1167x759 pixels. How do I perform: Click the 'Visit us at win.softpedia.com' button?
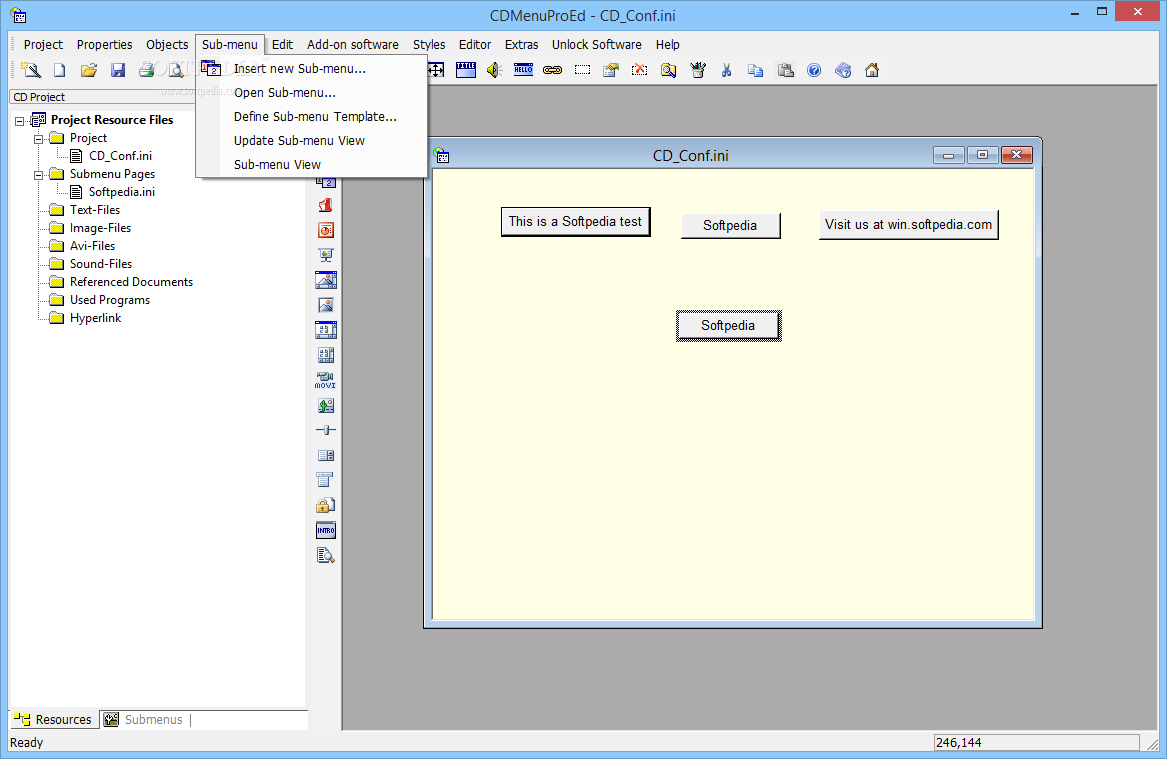point(908,225)
